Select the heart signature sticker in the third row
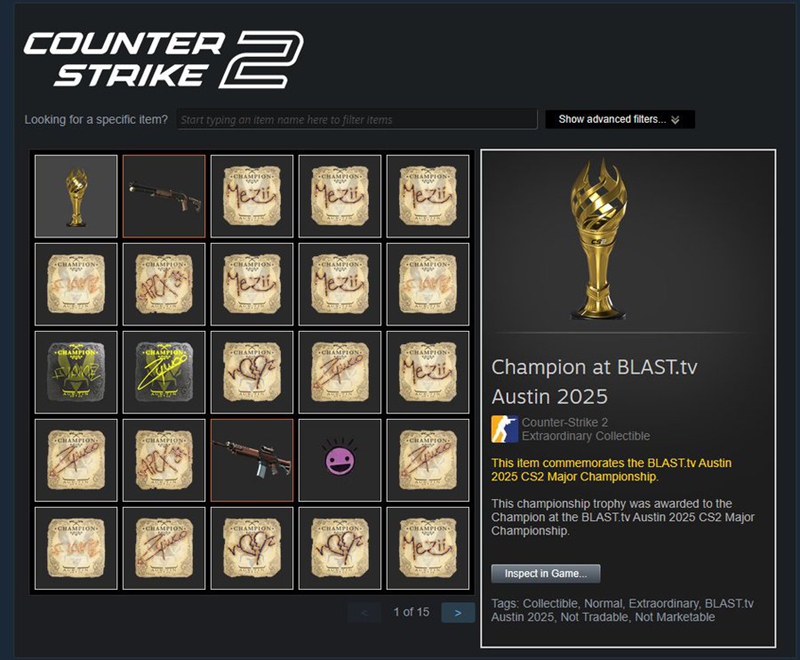Image resolution: width=800 pixels, height=660 pixels. tap(252, 372)
